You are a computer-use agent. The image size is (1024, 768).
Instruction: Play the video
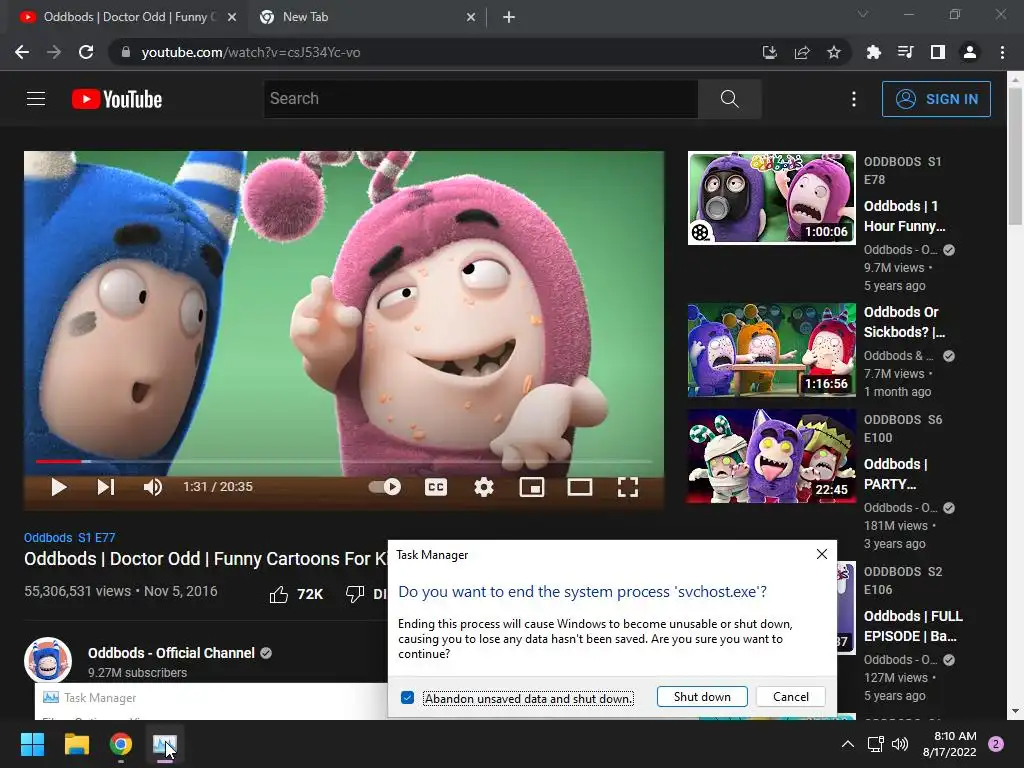pos(59,487)
